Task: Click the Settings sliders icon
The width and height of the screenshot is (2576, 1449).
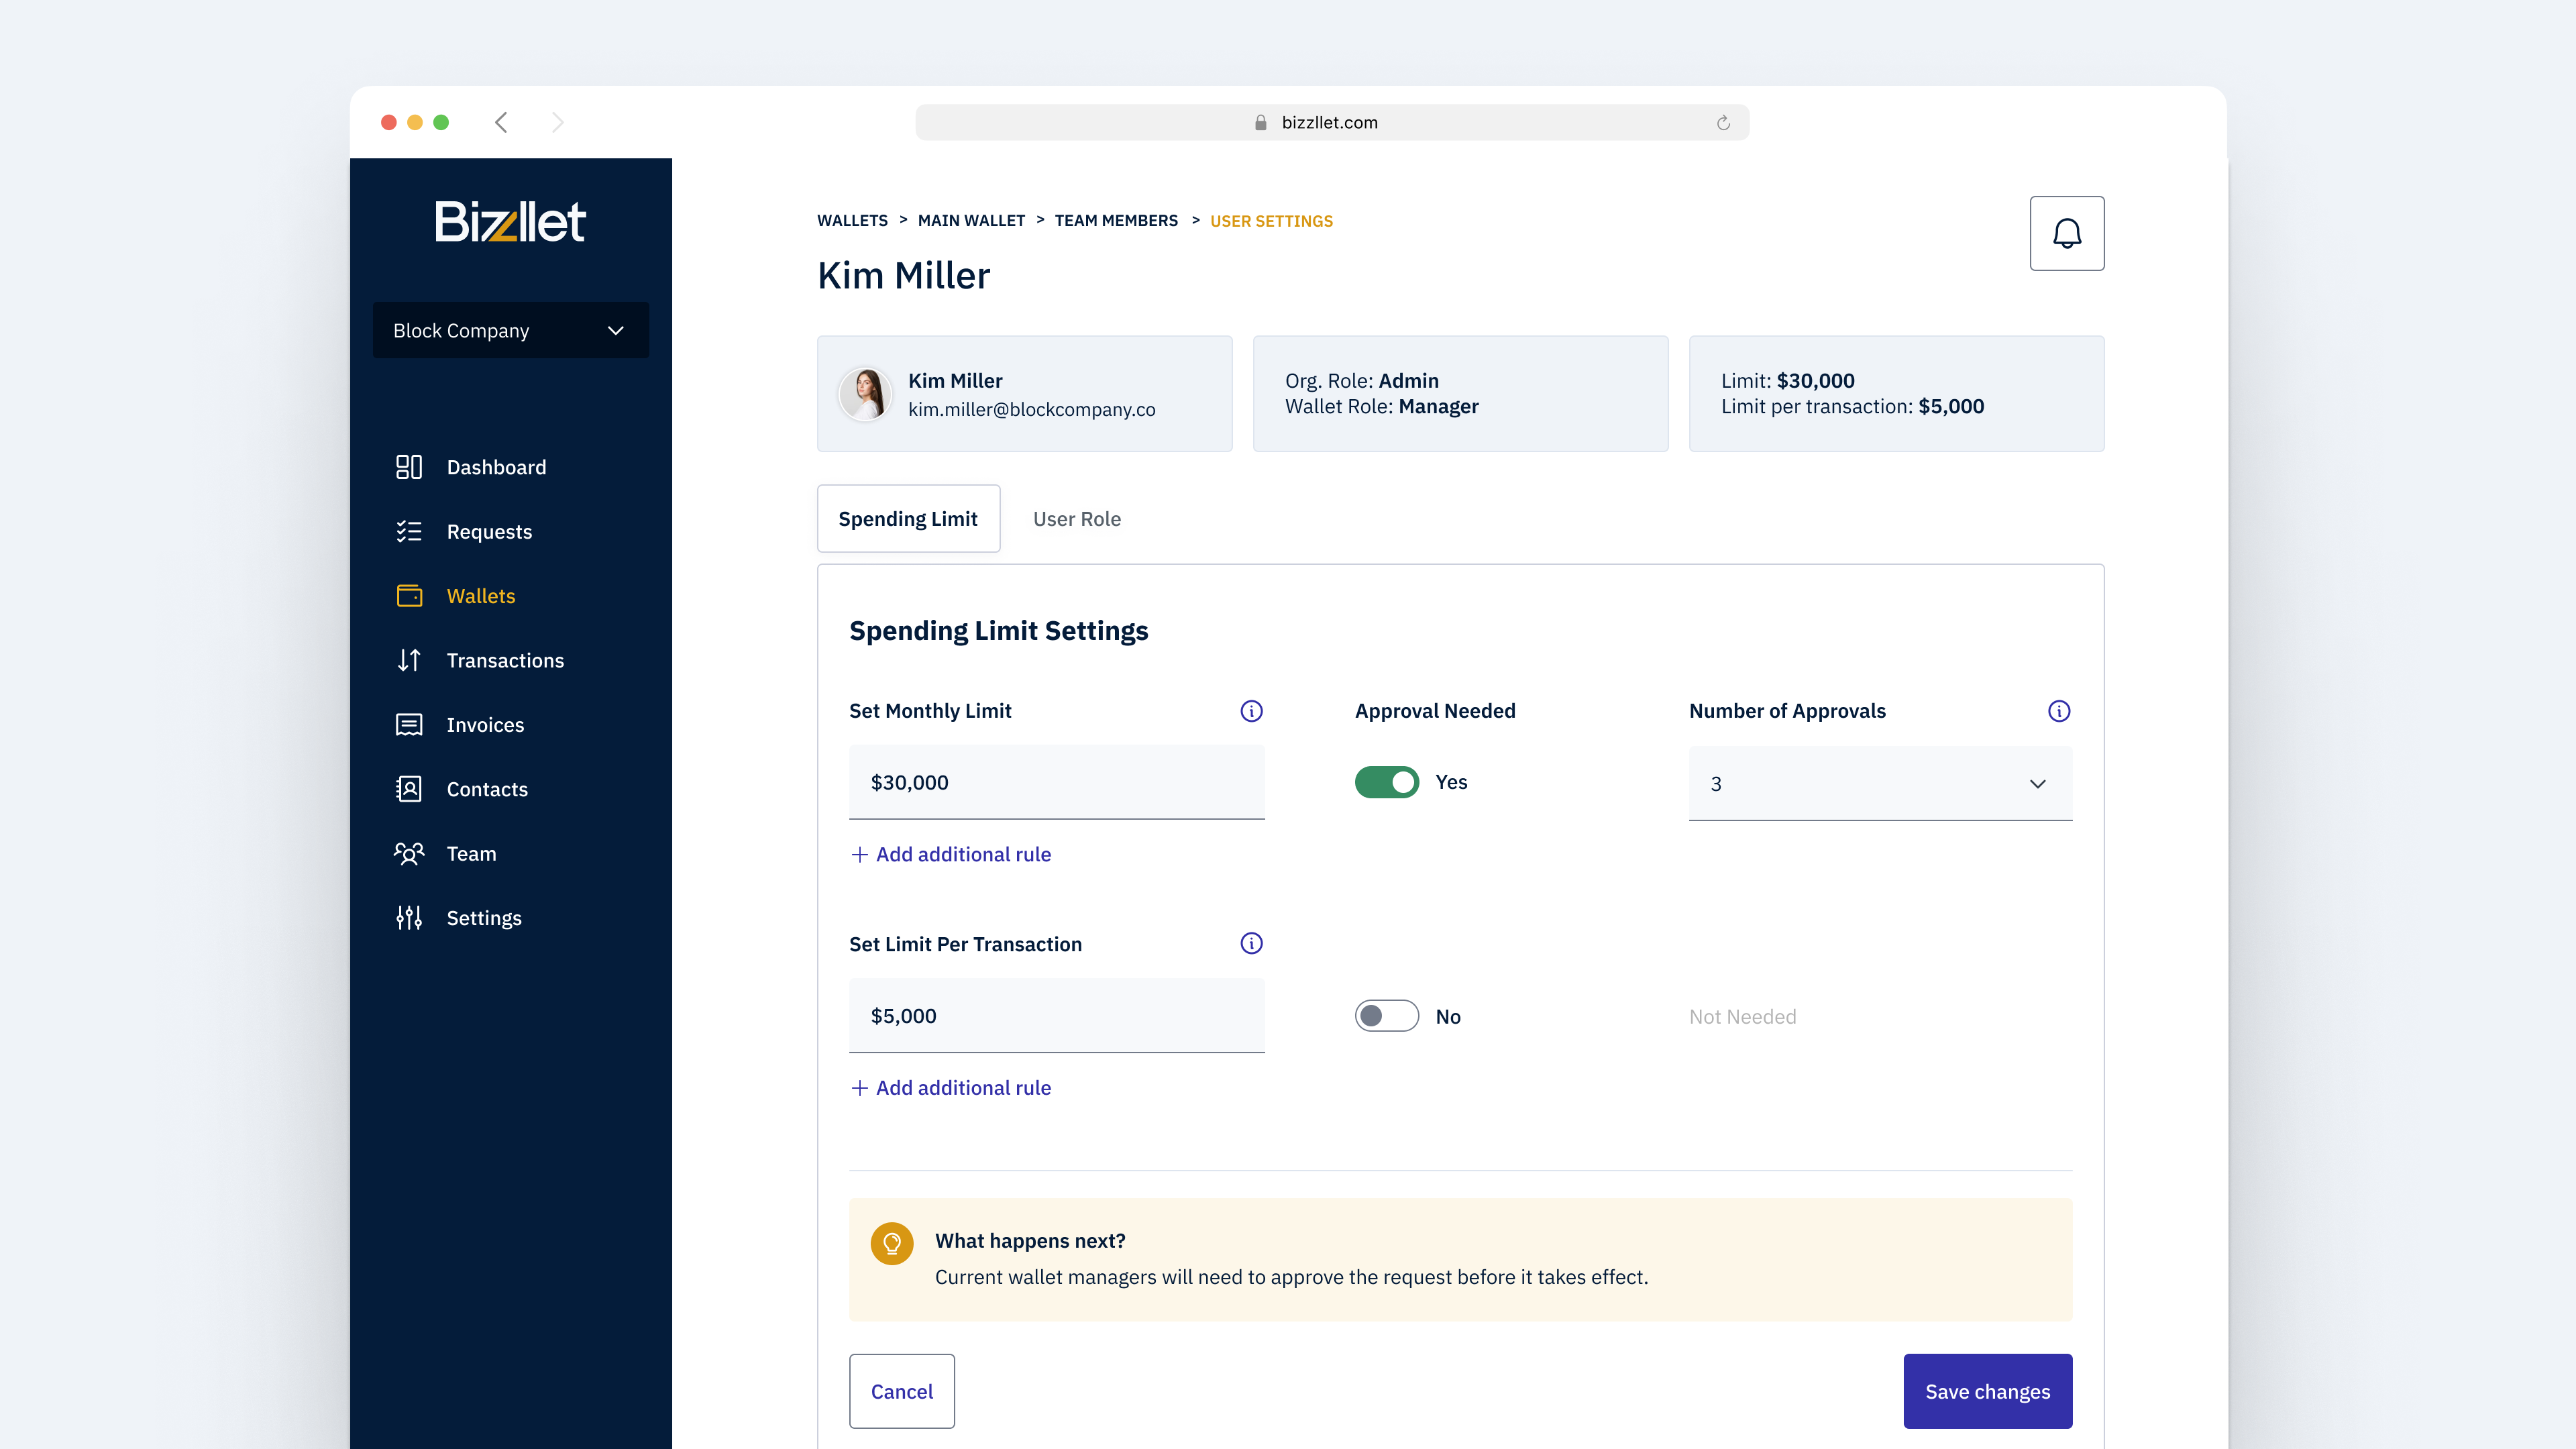Action: click(x=409, y=917)
